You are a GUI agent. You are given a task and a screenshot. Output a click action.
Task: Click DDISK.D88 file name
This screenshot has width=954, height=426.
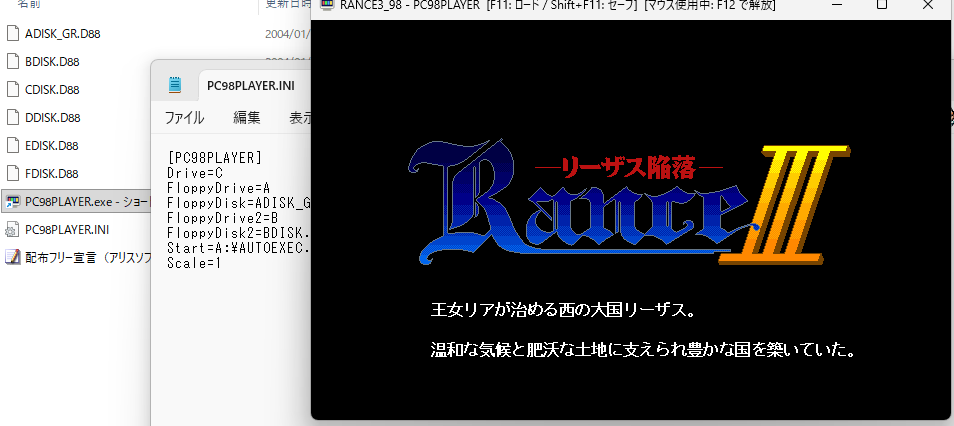53,117
